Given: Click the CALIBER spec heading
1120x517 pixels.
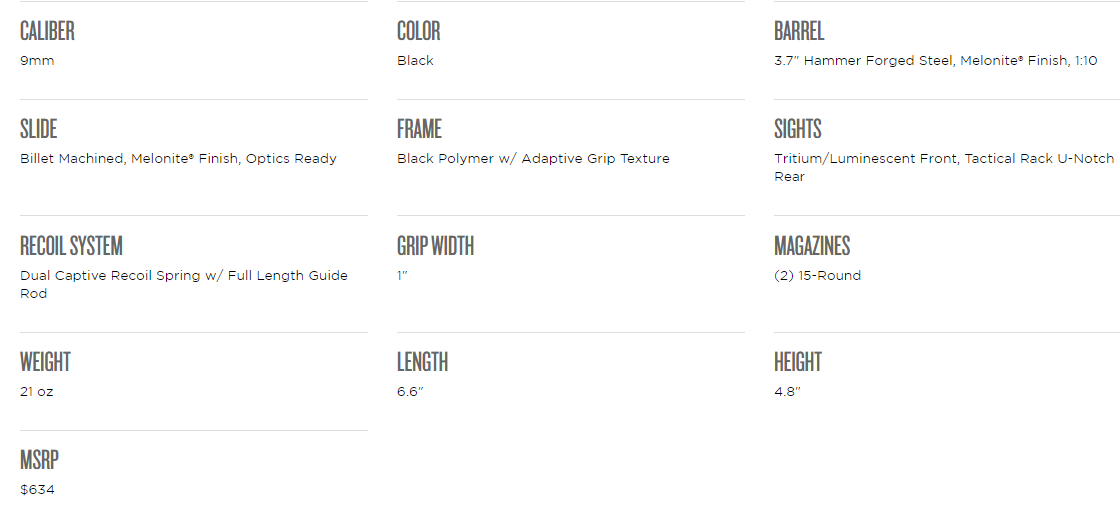Looking at the screenshot, I should (x=47, y=31).
